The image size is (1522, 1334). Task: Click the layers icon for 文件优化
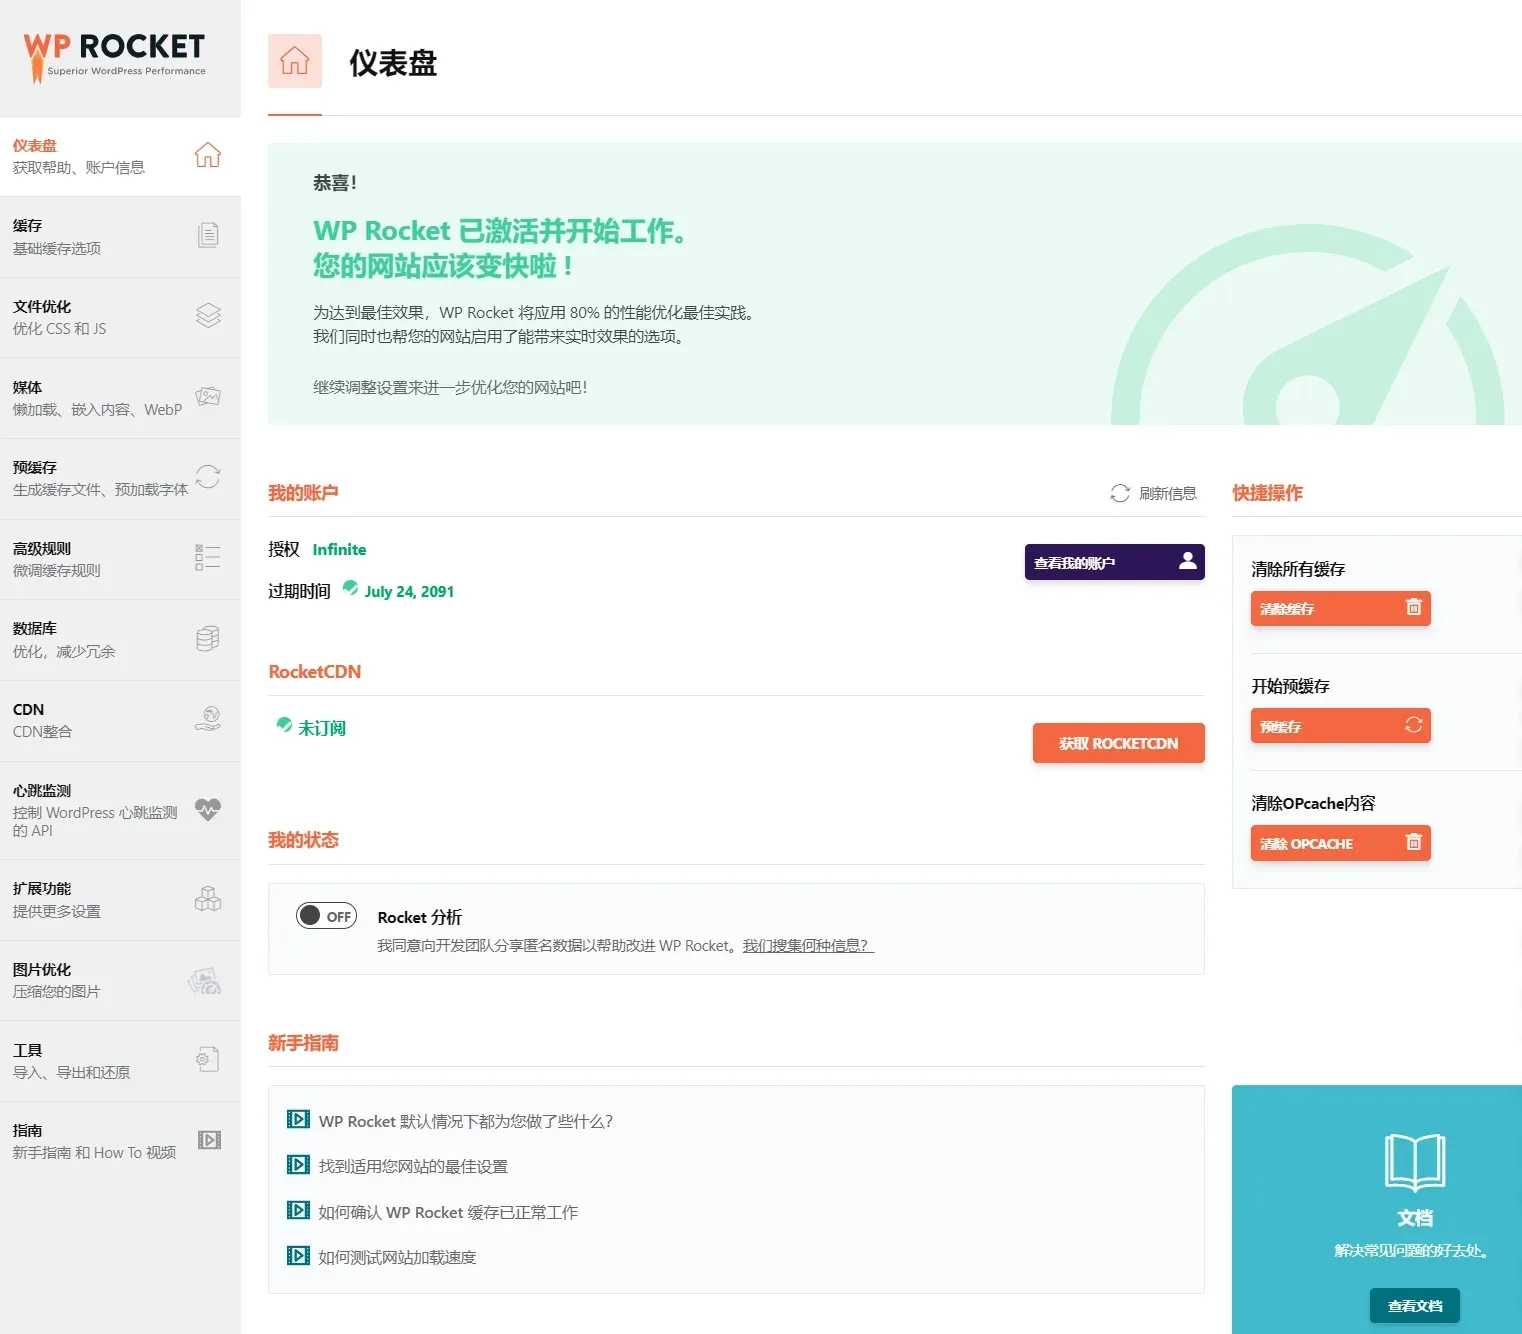[x=208, y=316]
